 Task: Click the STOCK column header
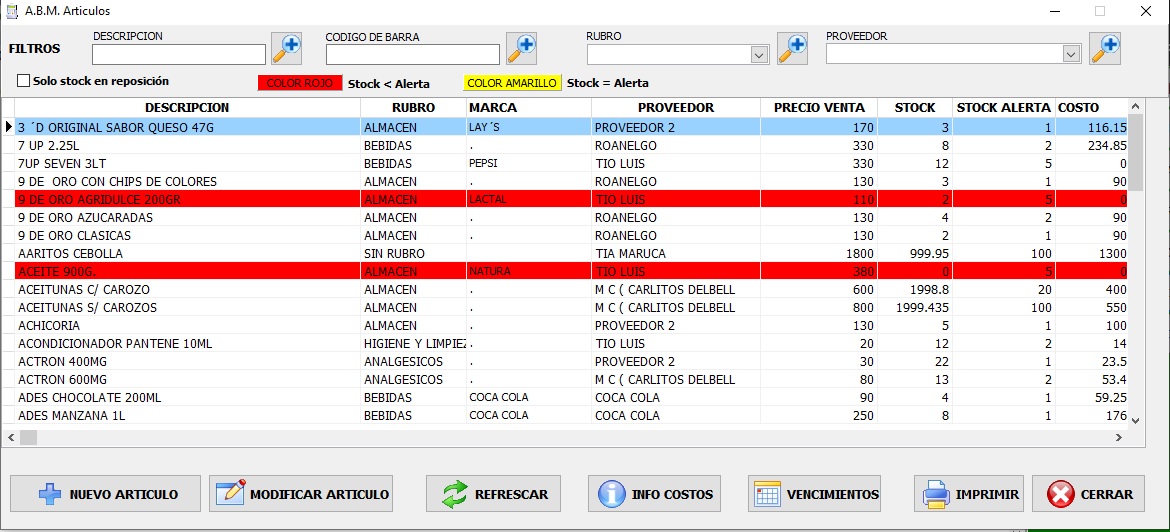[x=915, y=107]
